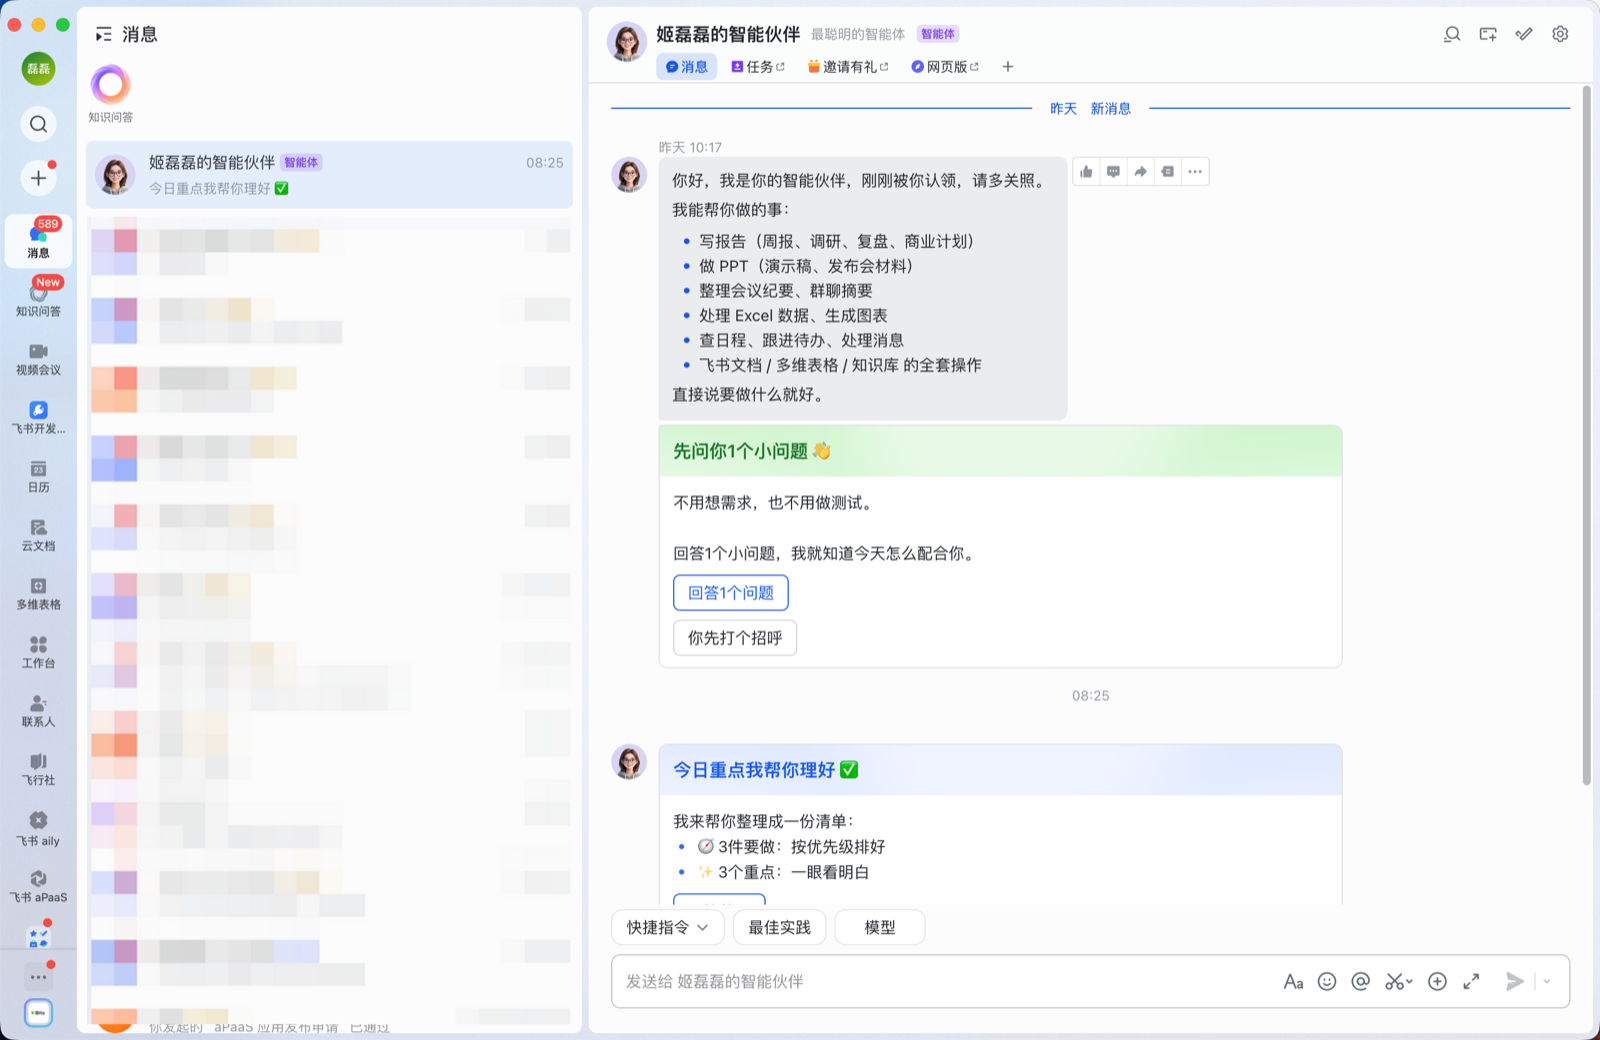Image resolution: width=1600 pixels, height=1040 pixels.
Task: Click the send message arrow
Action: click(x=1515, y=982)
